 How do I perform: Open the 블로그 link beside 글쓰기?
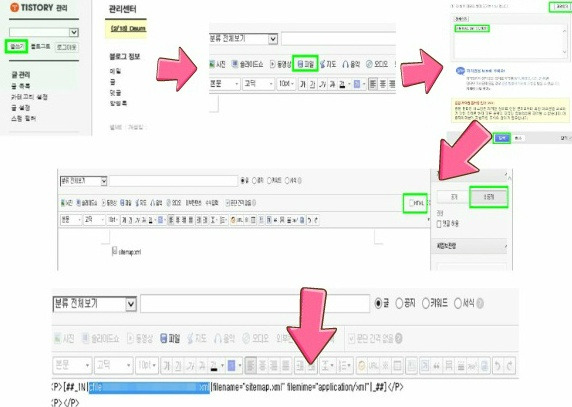pos(40,47)
